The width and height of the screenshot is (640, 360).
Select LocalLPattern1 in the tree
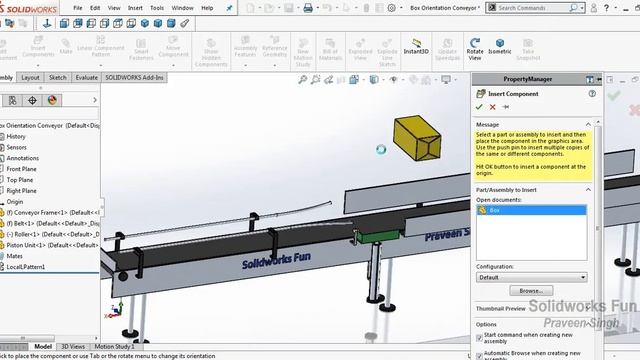[25, 267]
